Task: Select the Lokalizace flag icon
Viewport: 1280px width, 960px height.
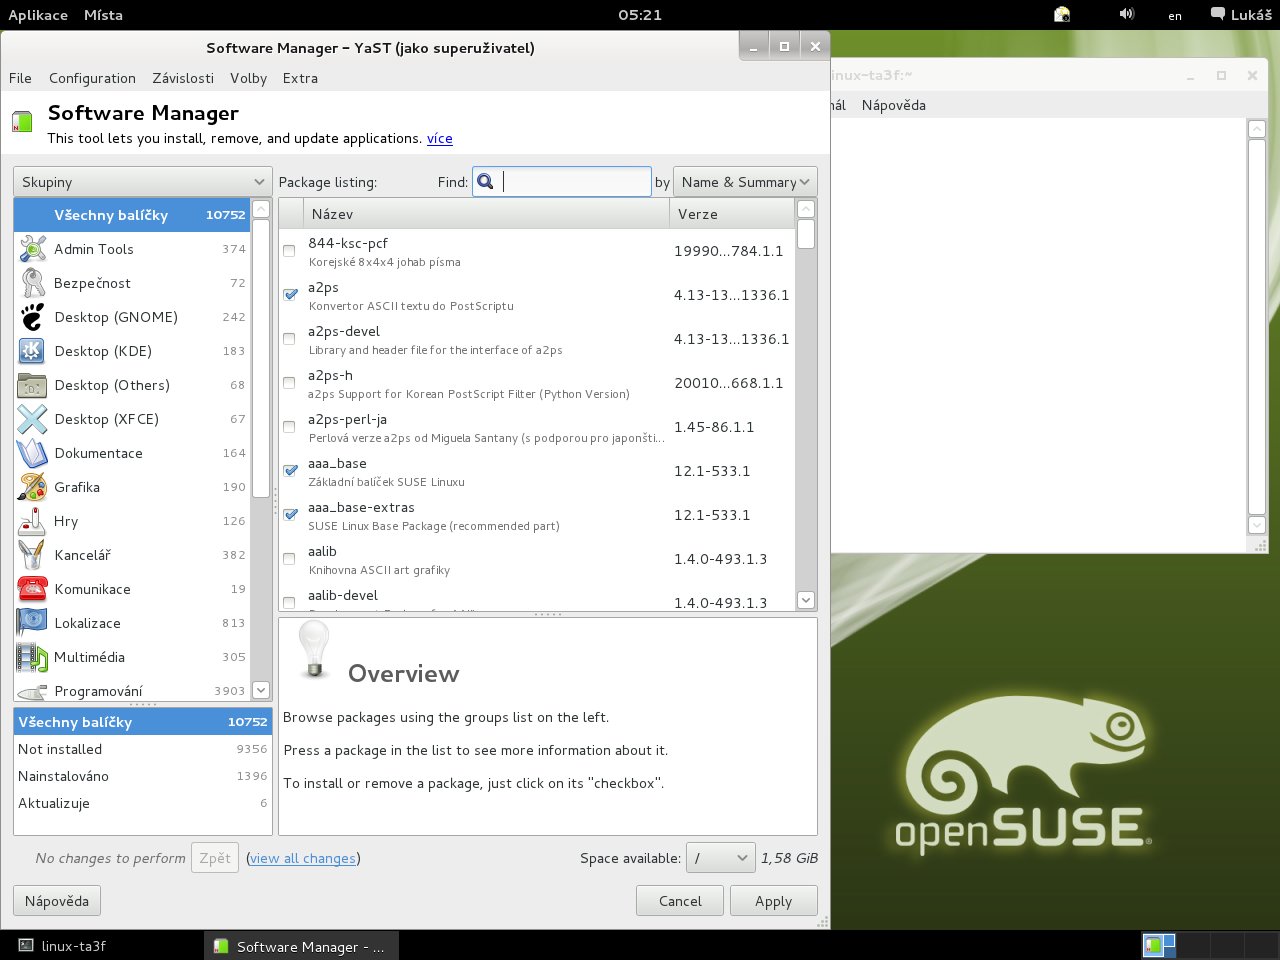Action: (32, 623)
